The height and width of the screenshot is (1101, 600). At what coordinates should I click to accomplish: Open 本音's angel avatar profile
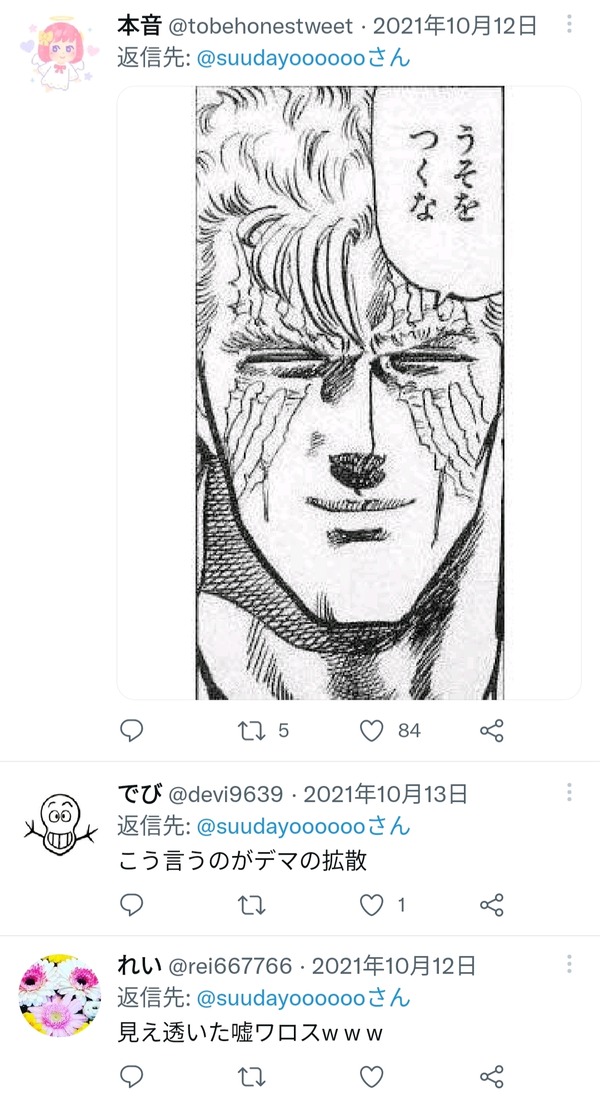tap(59, 56)
